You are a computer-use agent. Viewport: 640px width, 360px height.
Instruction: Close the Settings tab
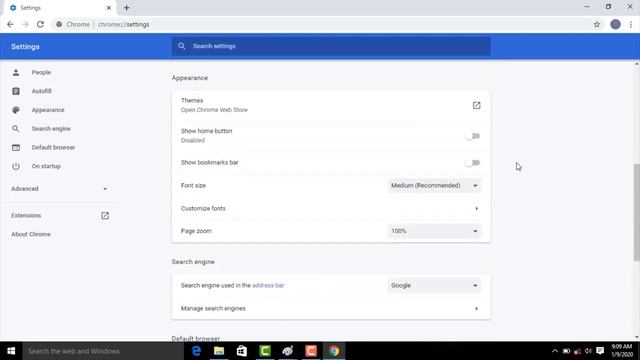click(x=109, y=8)
